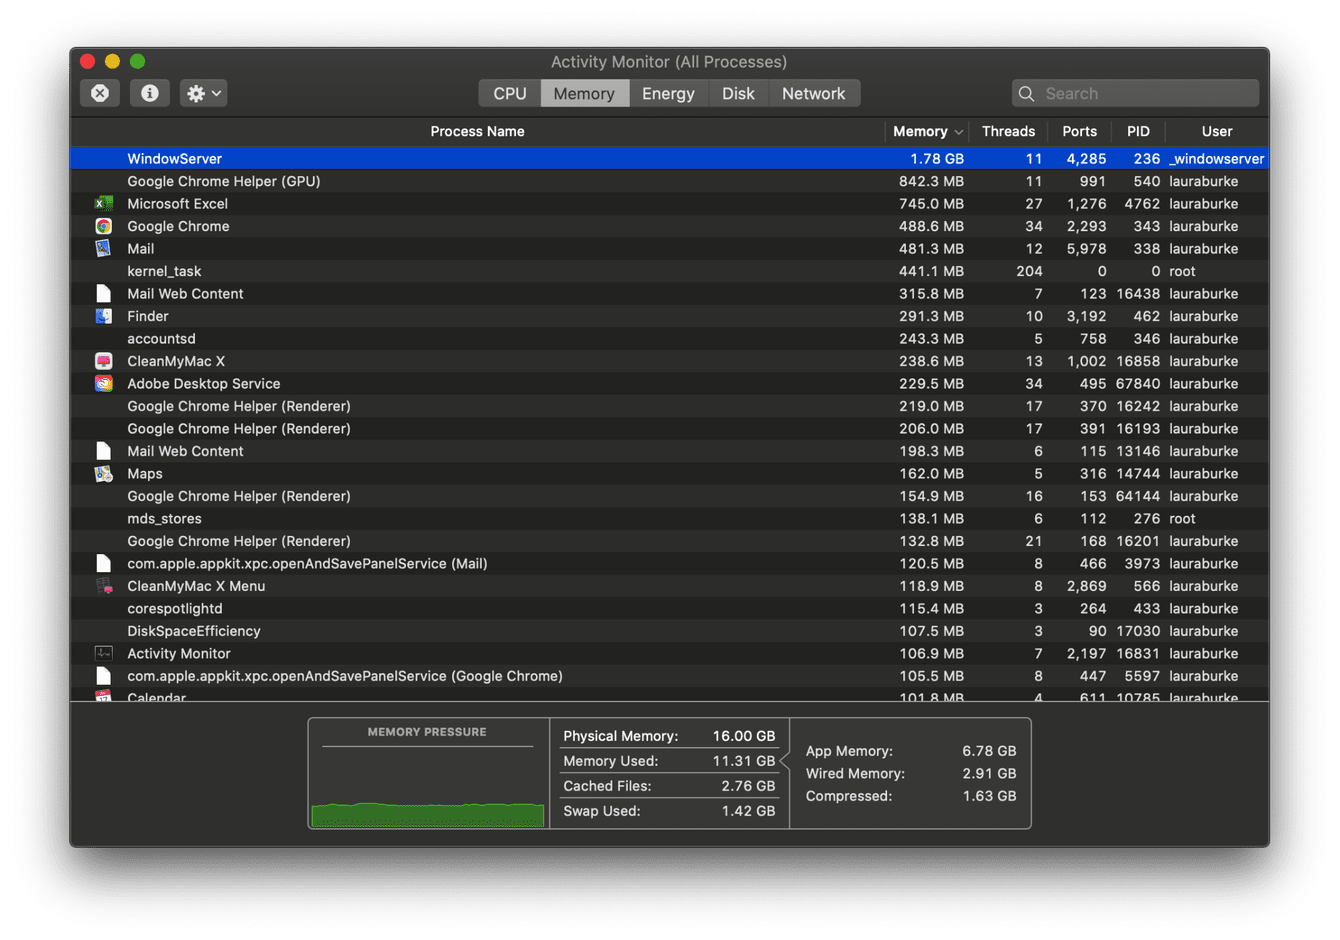Select the WindowServer process row
Screen dimensions: 1340x940
pos(669,158)
